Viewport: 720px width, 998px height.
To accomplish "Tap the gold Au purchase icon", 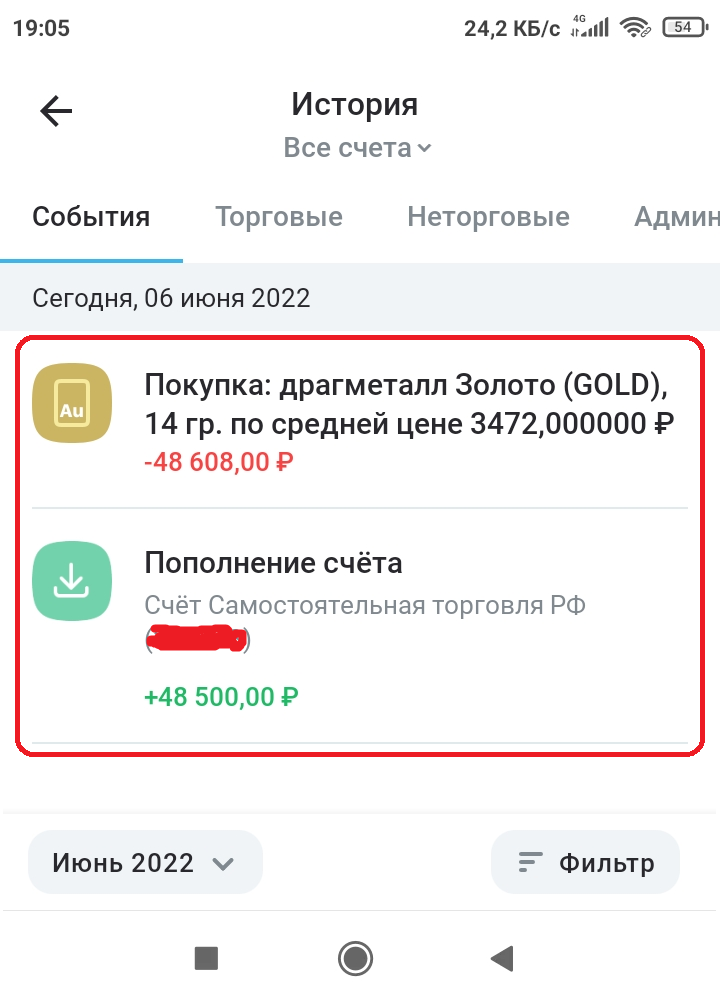I will (x=72, y=404).
